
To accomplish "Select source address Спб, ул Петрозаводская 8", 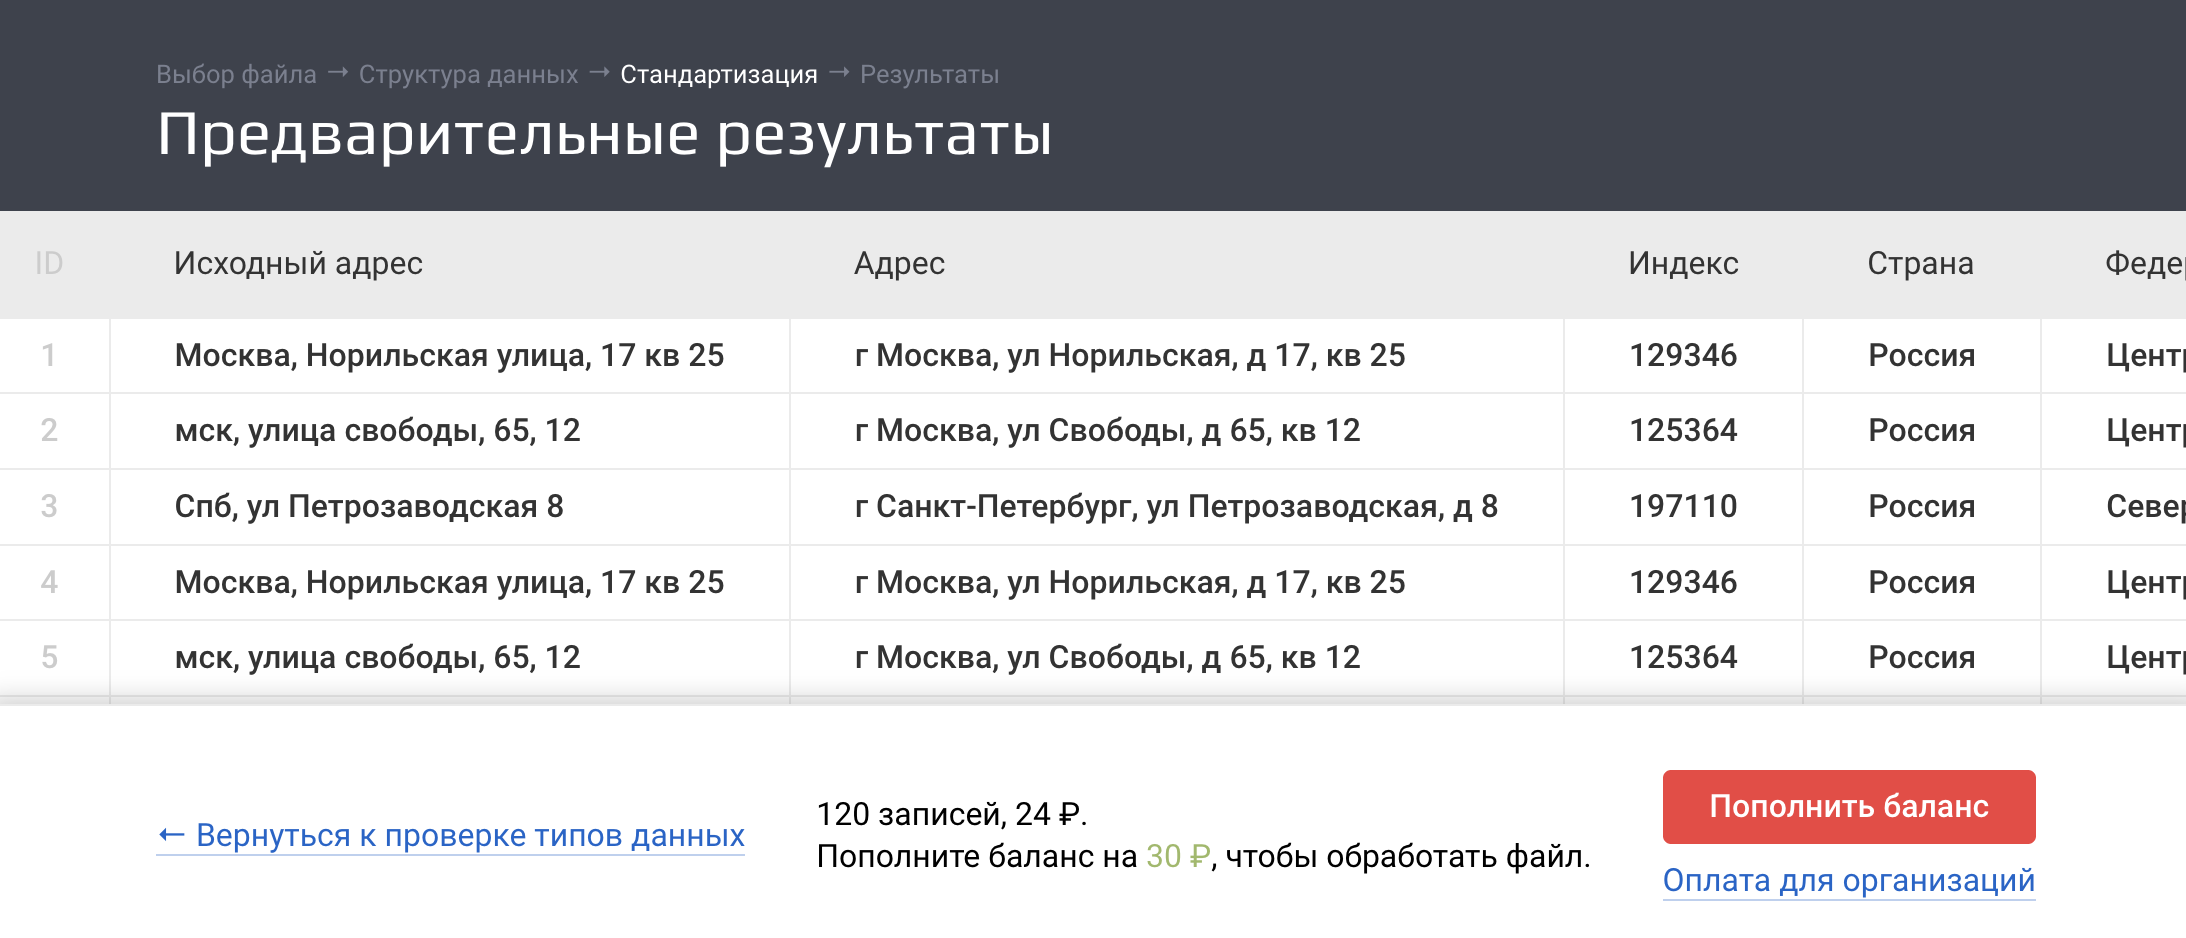I will coord(449,507).
